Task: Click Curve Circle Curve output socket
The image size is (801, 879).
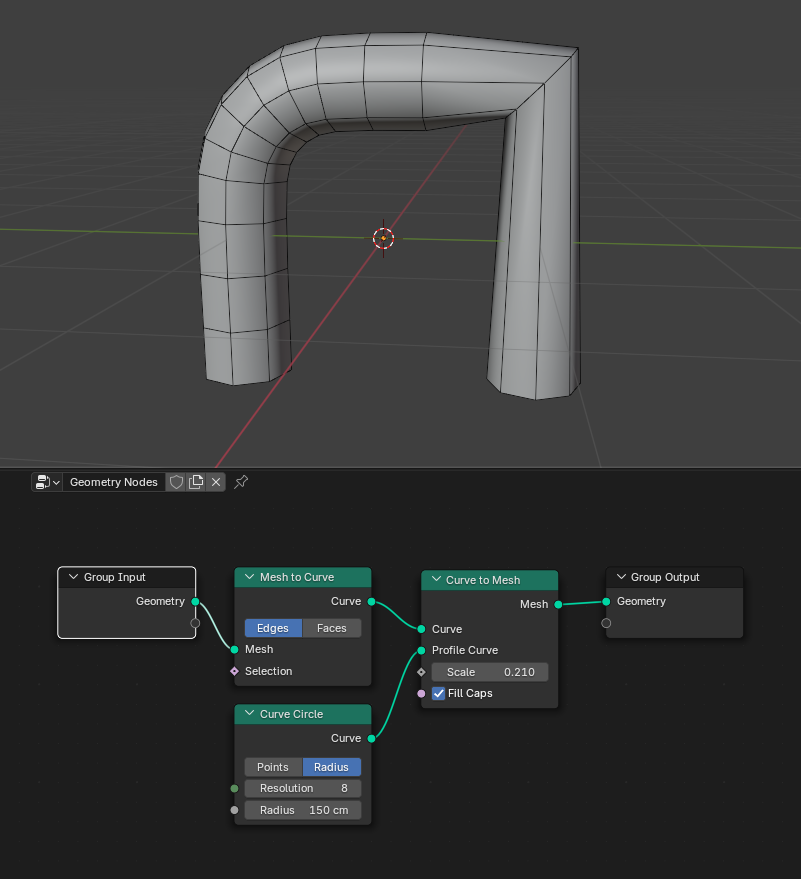Action: tap(371, 738)
